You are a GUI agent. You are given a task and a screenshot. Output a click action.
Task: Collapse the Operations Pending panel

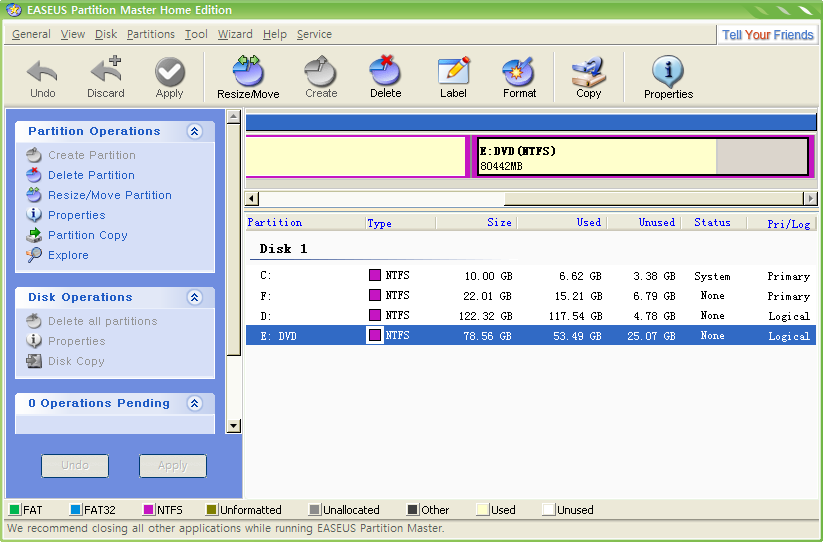[195, 403]
